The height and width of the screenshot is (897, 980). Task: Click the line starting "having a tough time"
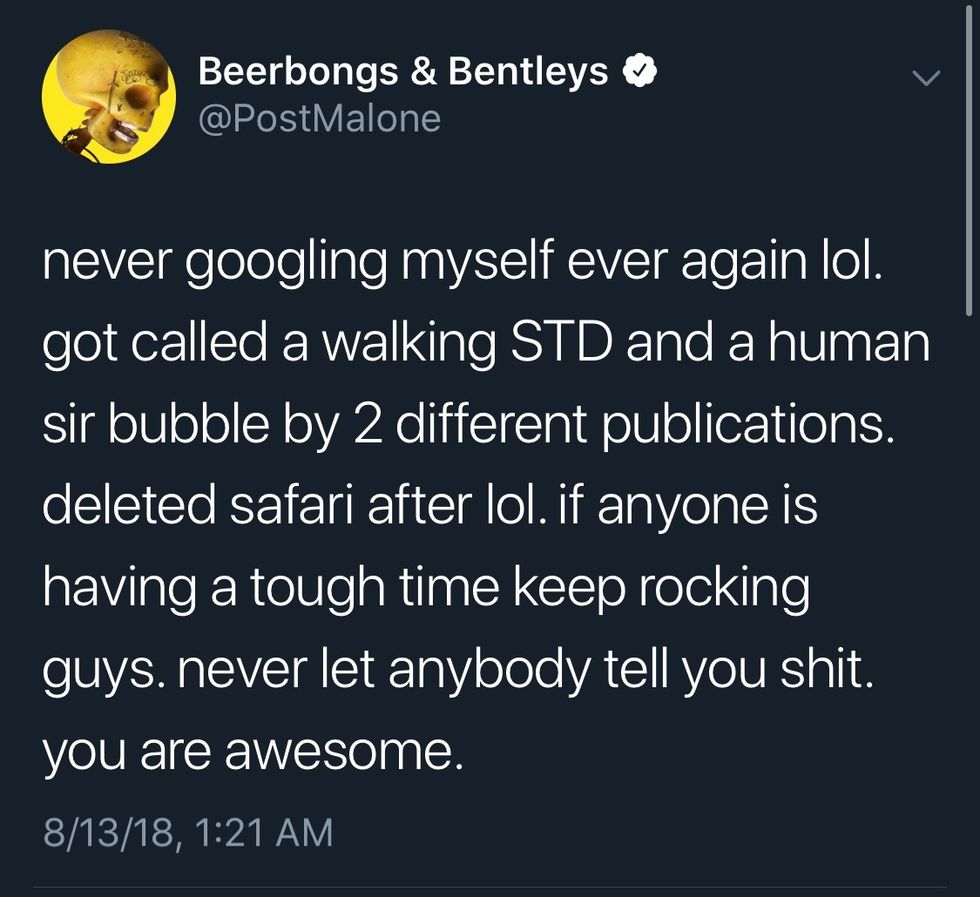(425, 588)
